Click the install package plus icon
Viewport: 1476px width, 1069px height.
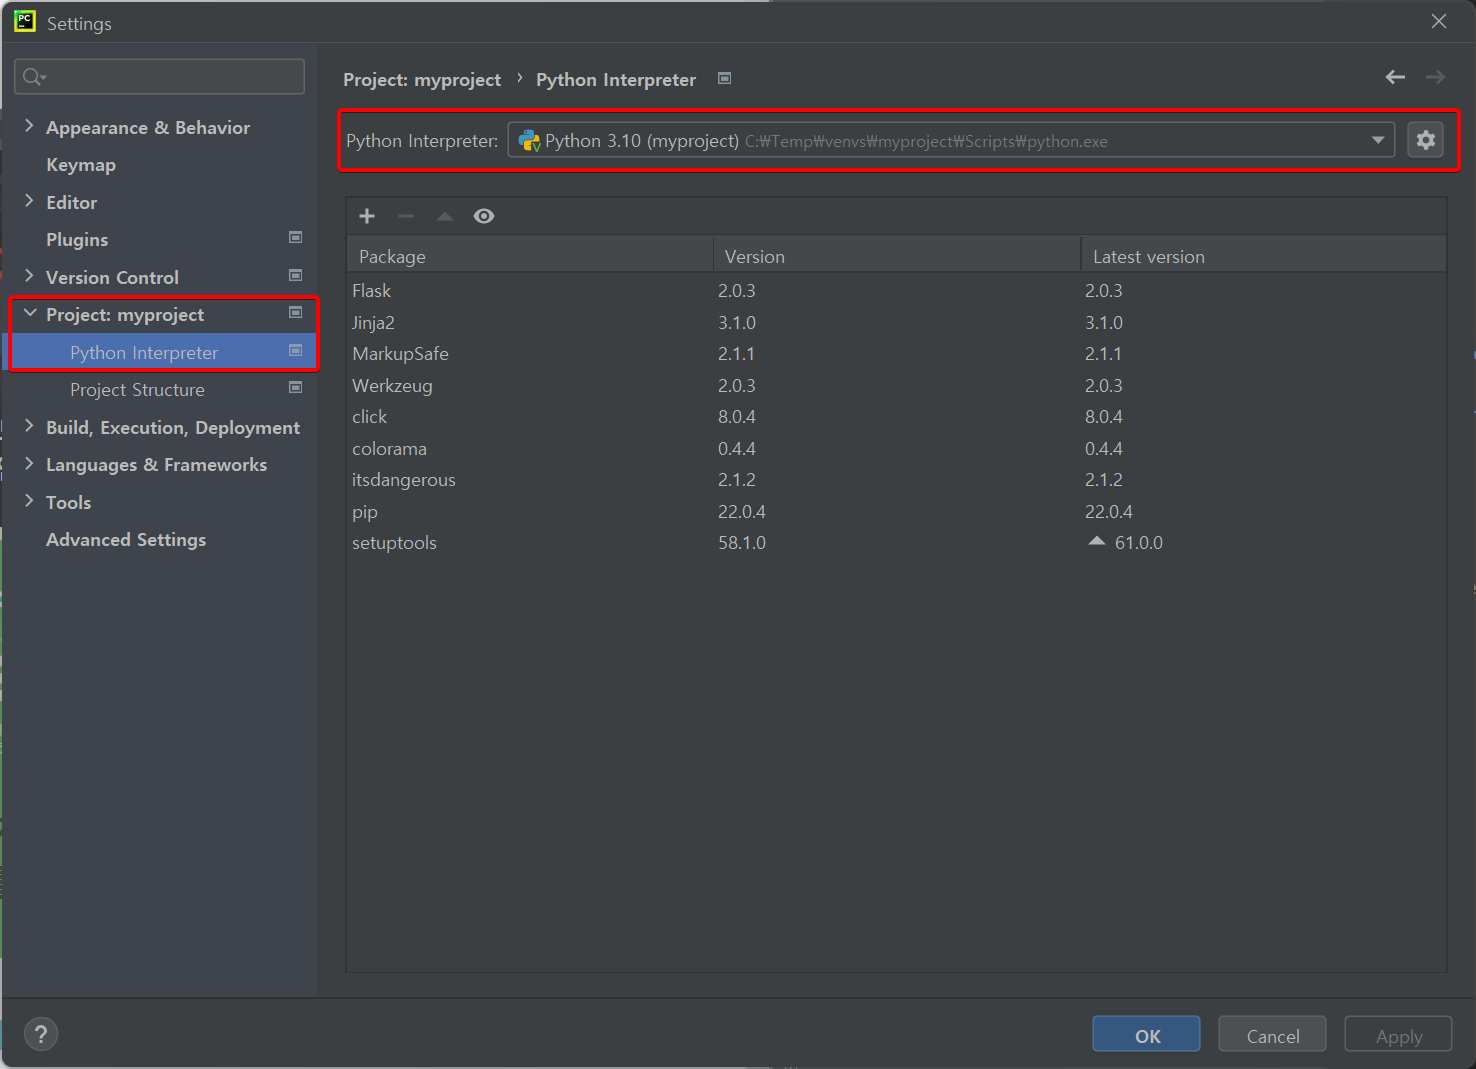pyautogui.click(x=367, y=216)
